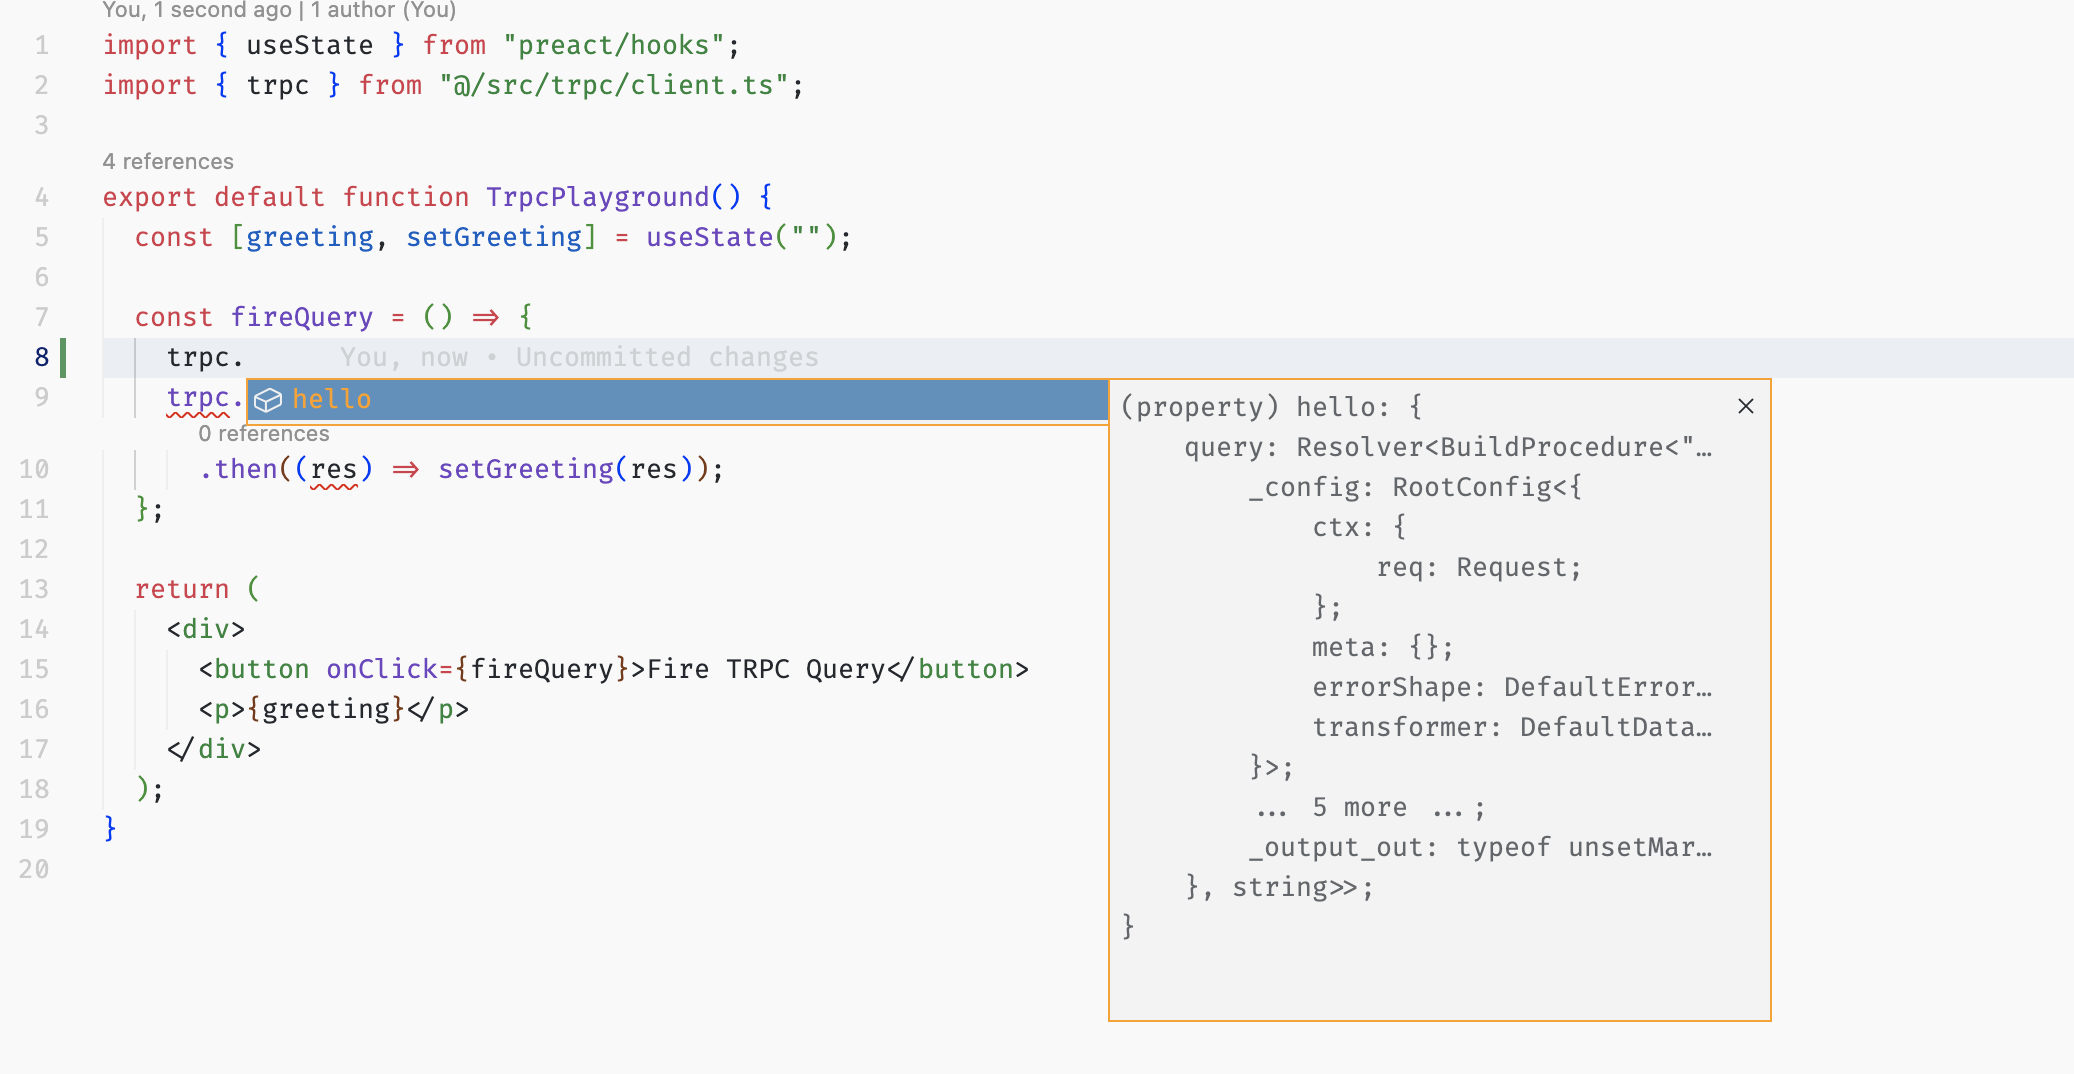Open the "0 references" code lens
Viewport: 2074px width, 1074px height.
(x=264, y=434)
